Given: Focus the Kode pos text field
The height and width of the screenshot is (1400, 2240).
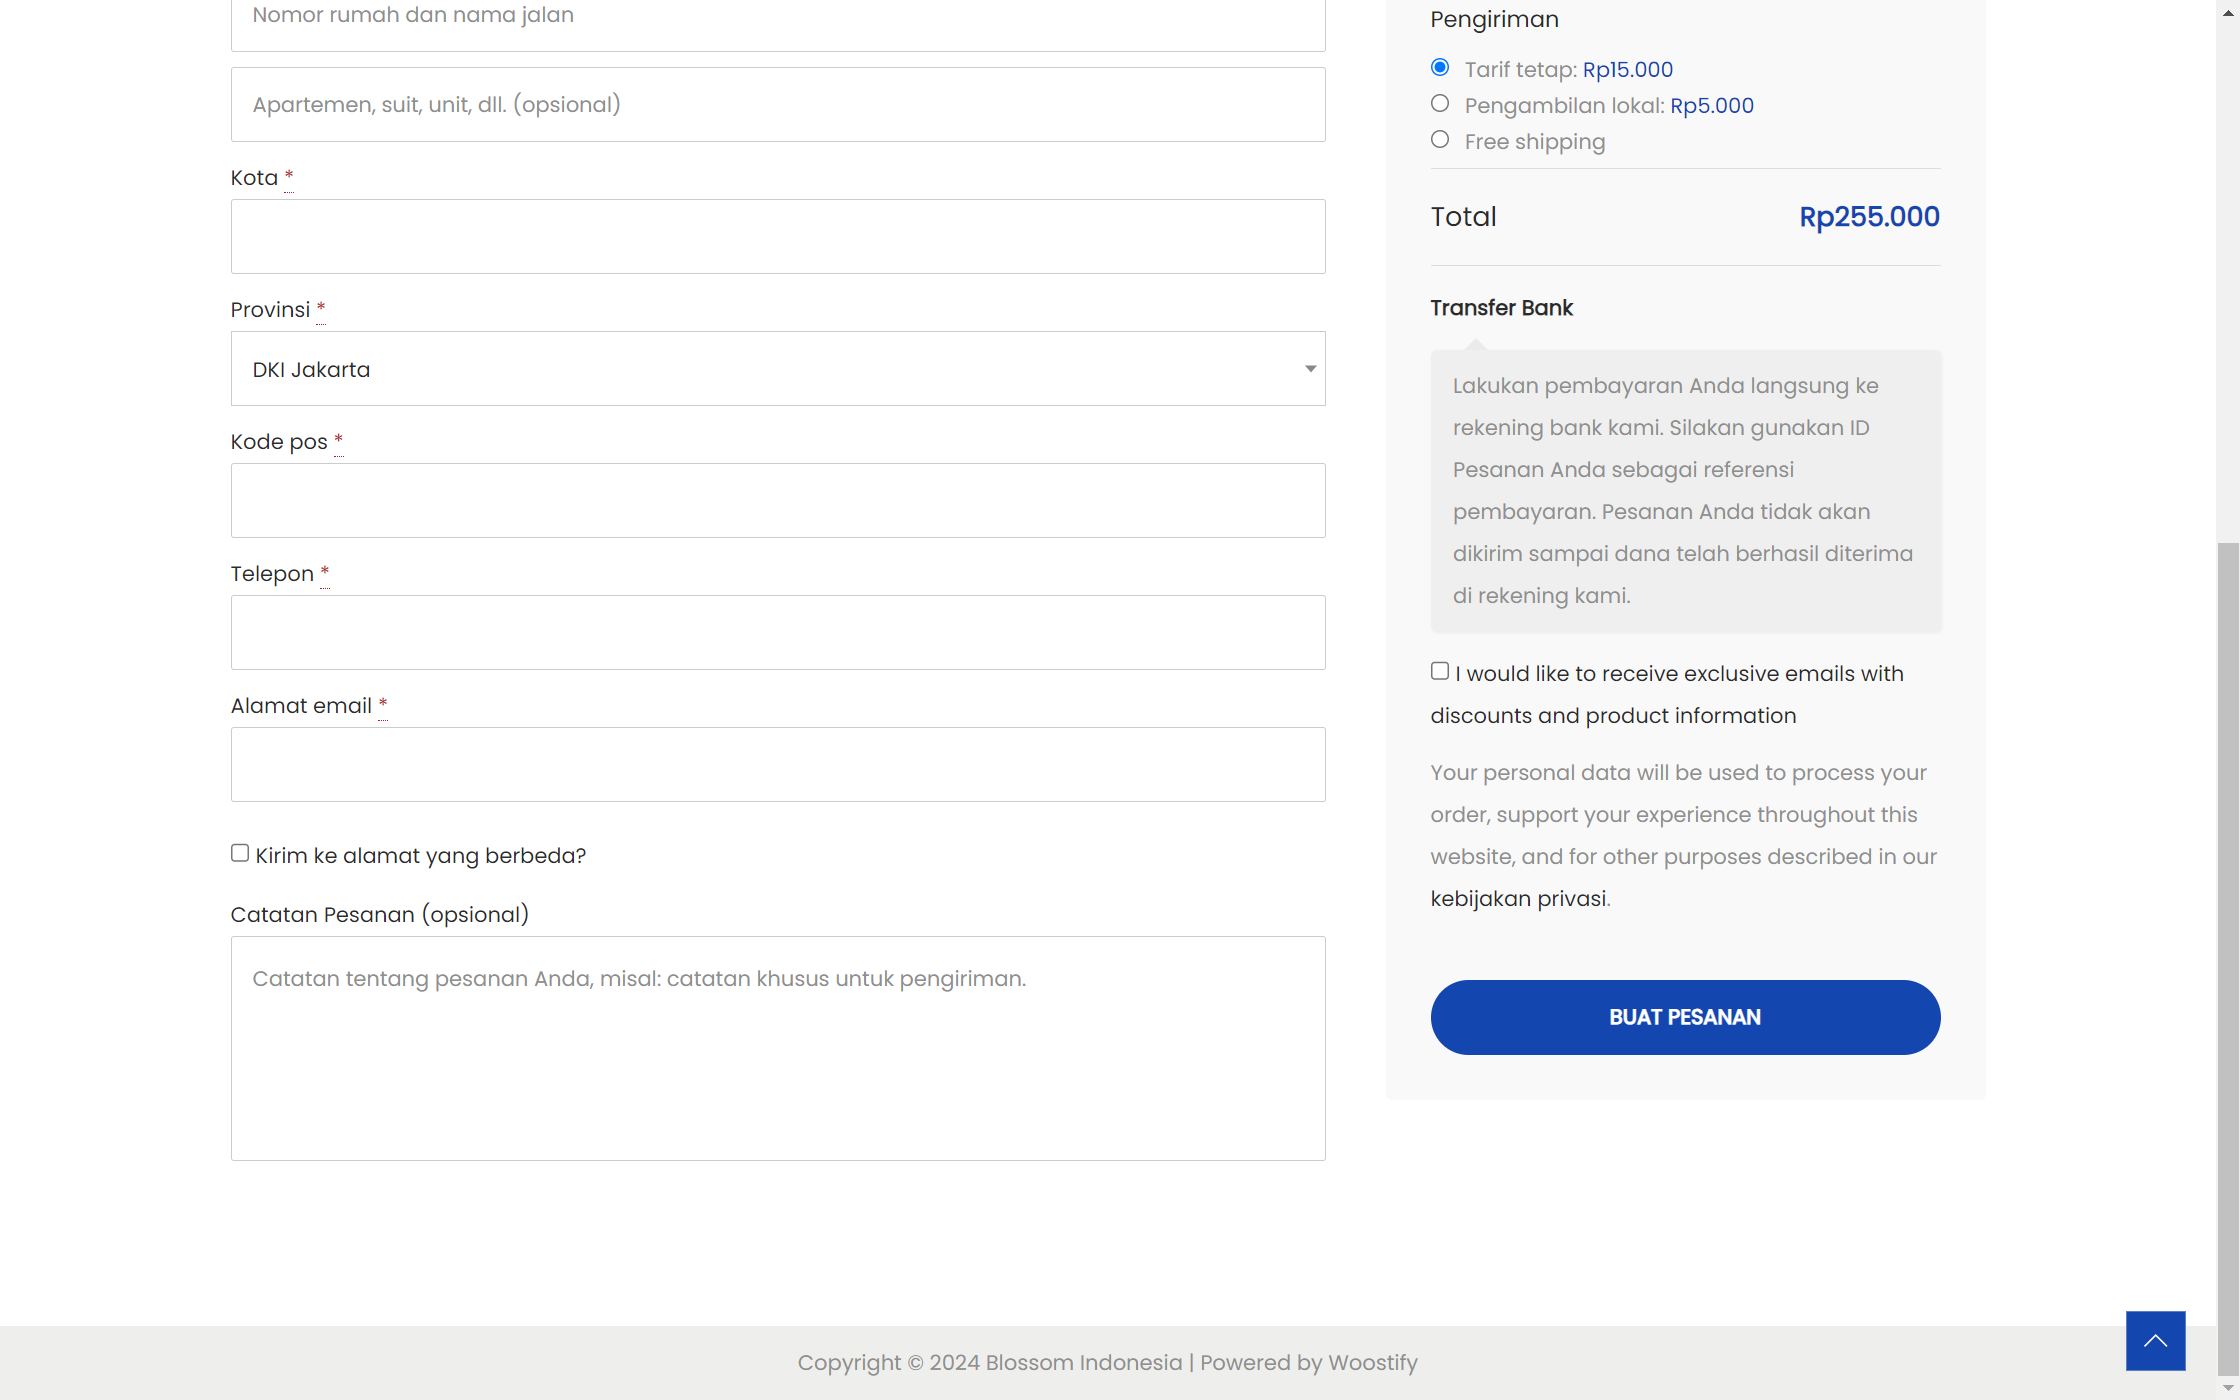Looking at the screenshot, I should [x=778, y=501].
